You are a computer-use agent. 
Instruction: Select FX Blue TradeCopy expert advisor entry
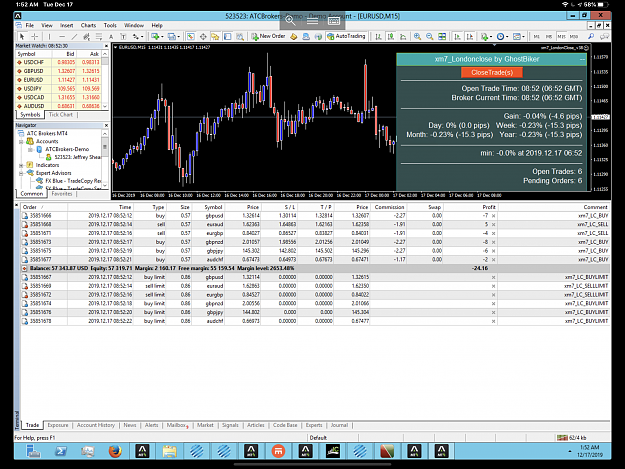coord(70,181)
